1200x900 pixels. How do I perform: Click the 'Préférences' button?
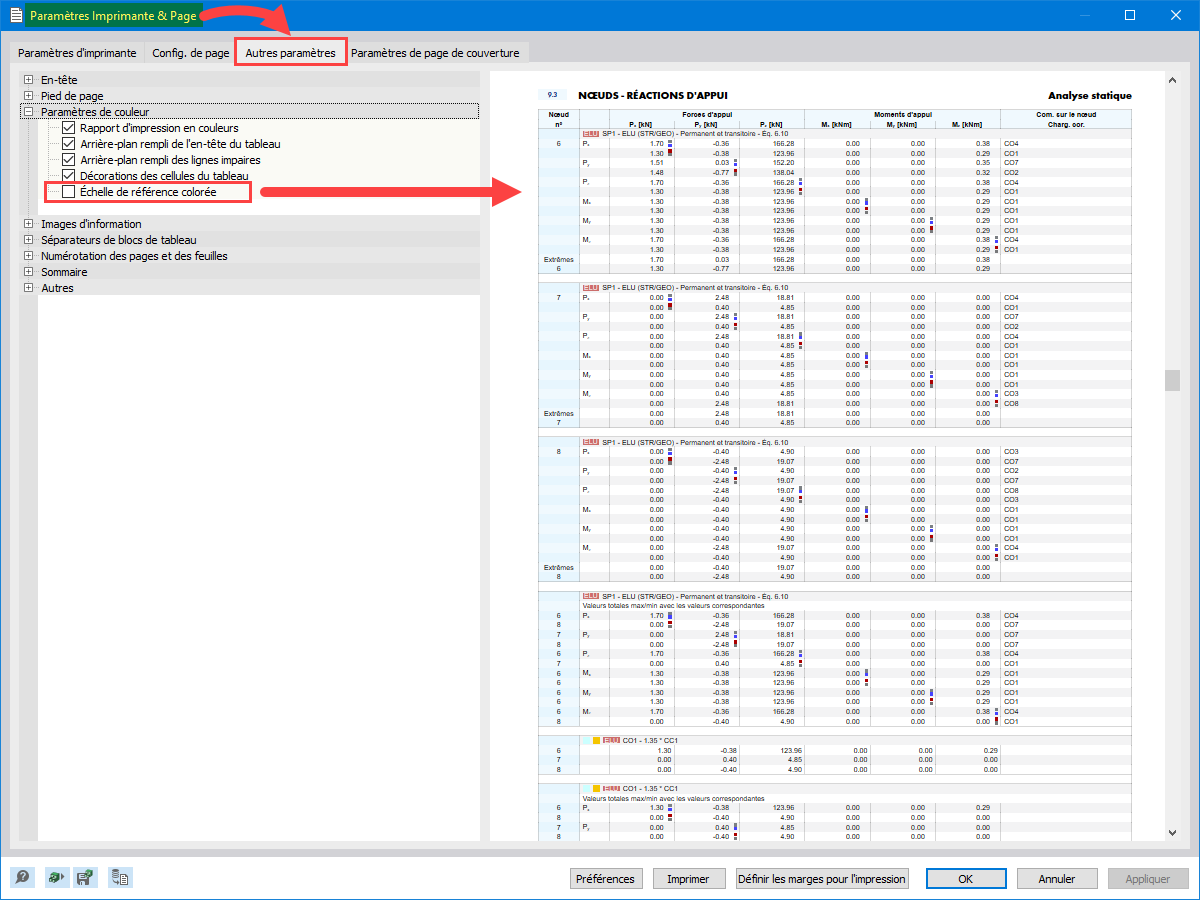[x=606, y=879]
